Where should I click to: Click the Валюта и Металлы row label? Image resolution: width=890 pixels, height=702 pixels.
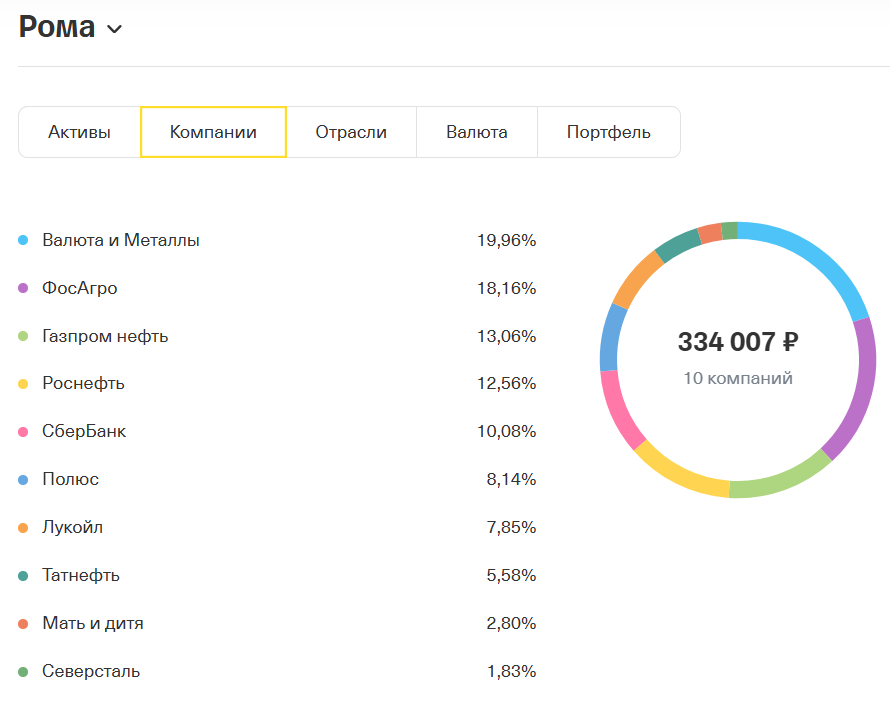121,240
